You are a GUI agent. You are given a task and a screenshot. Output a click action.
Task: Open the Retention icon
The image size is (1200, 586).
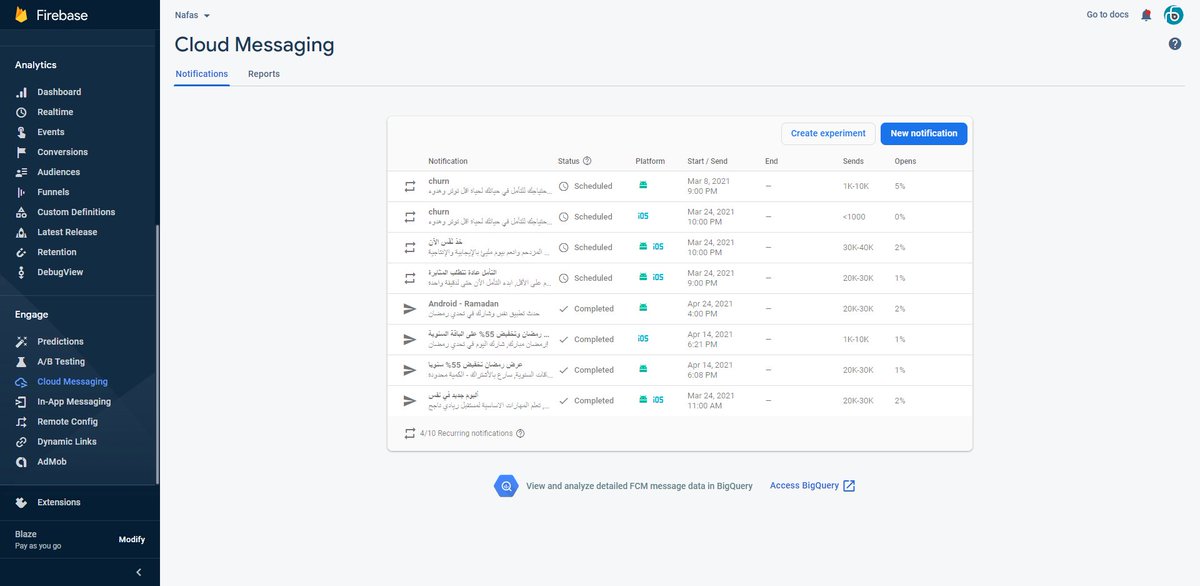tap(21, 252)
